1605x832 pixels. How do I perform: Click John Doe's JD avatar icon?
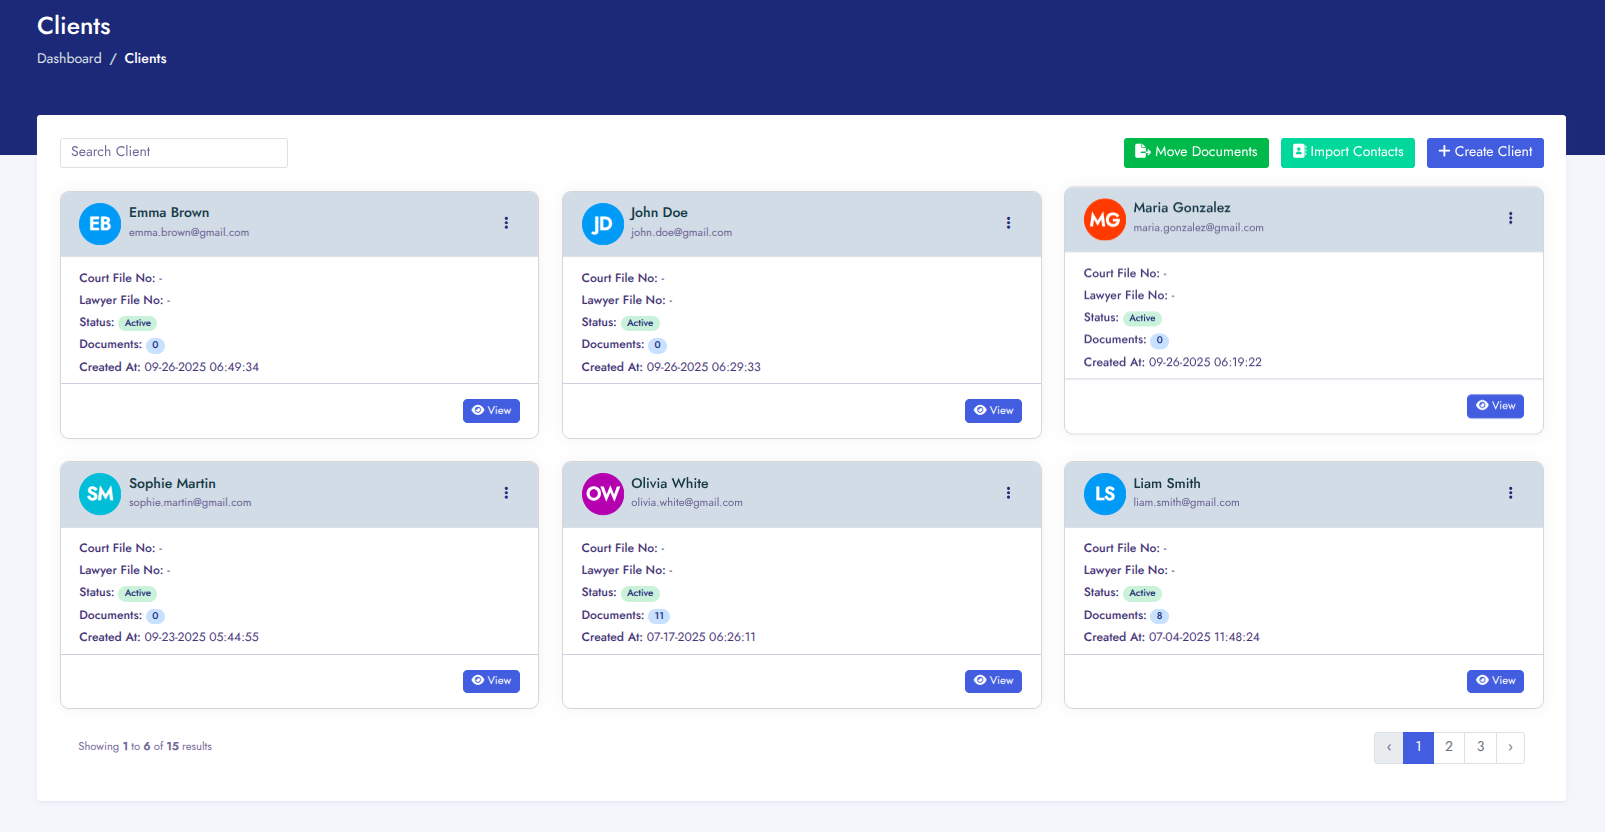tap(602, 224)
